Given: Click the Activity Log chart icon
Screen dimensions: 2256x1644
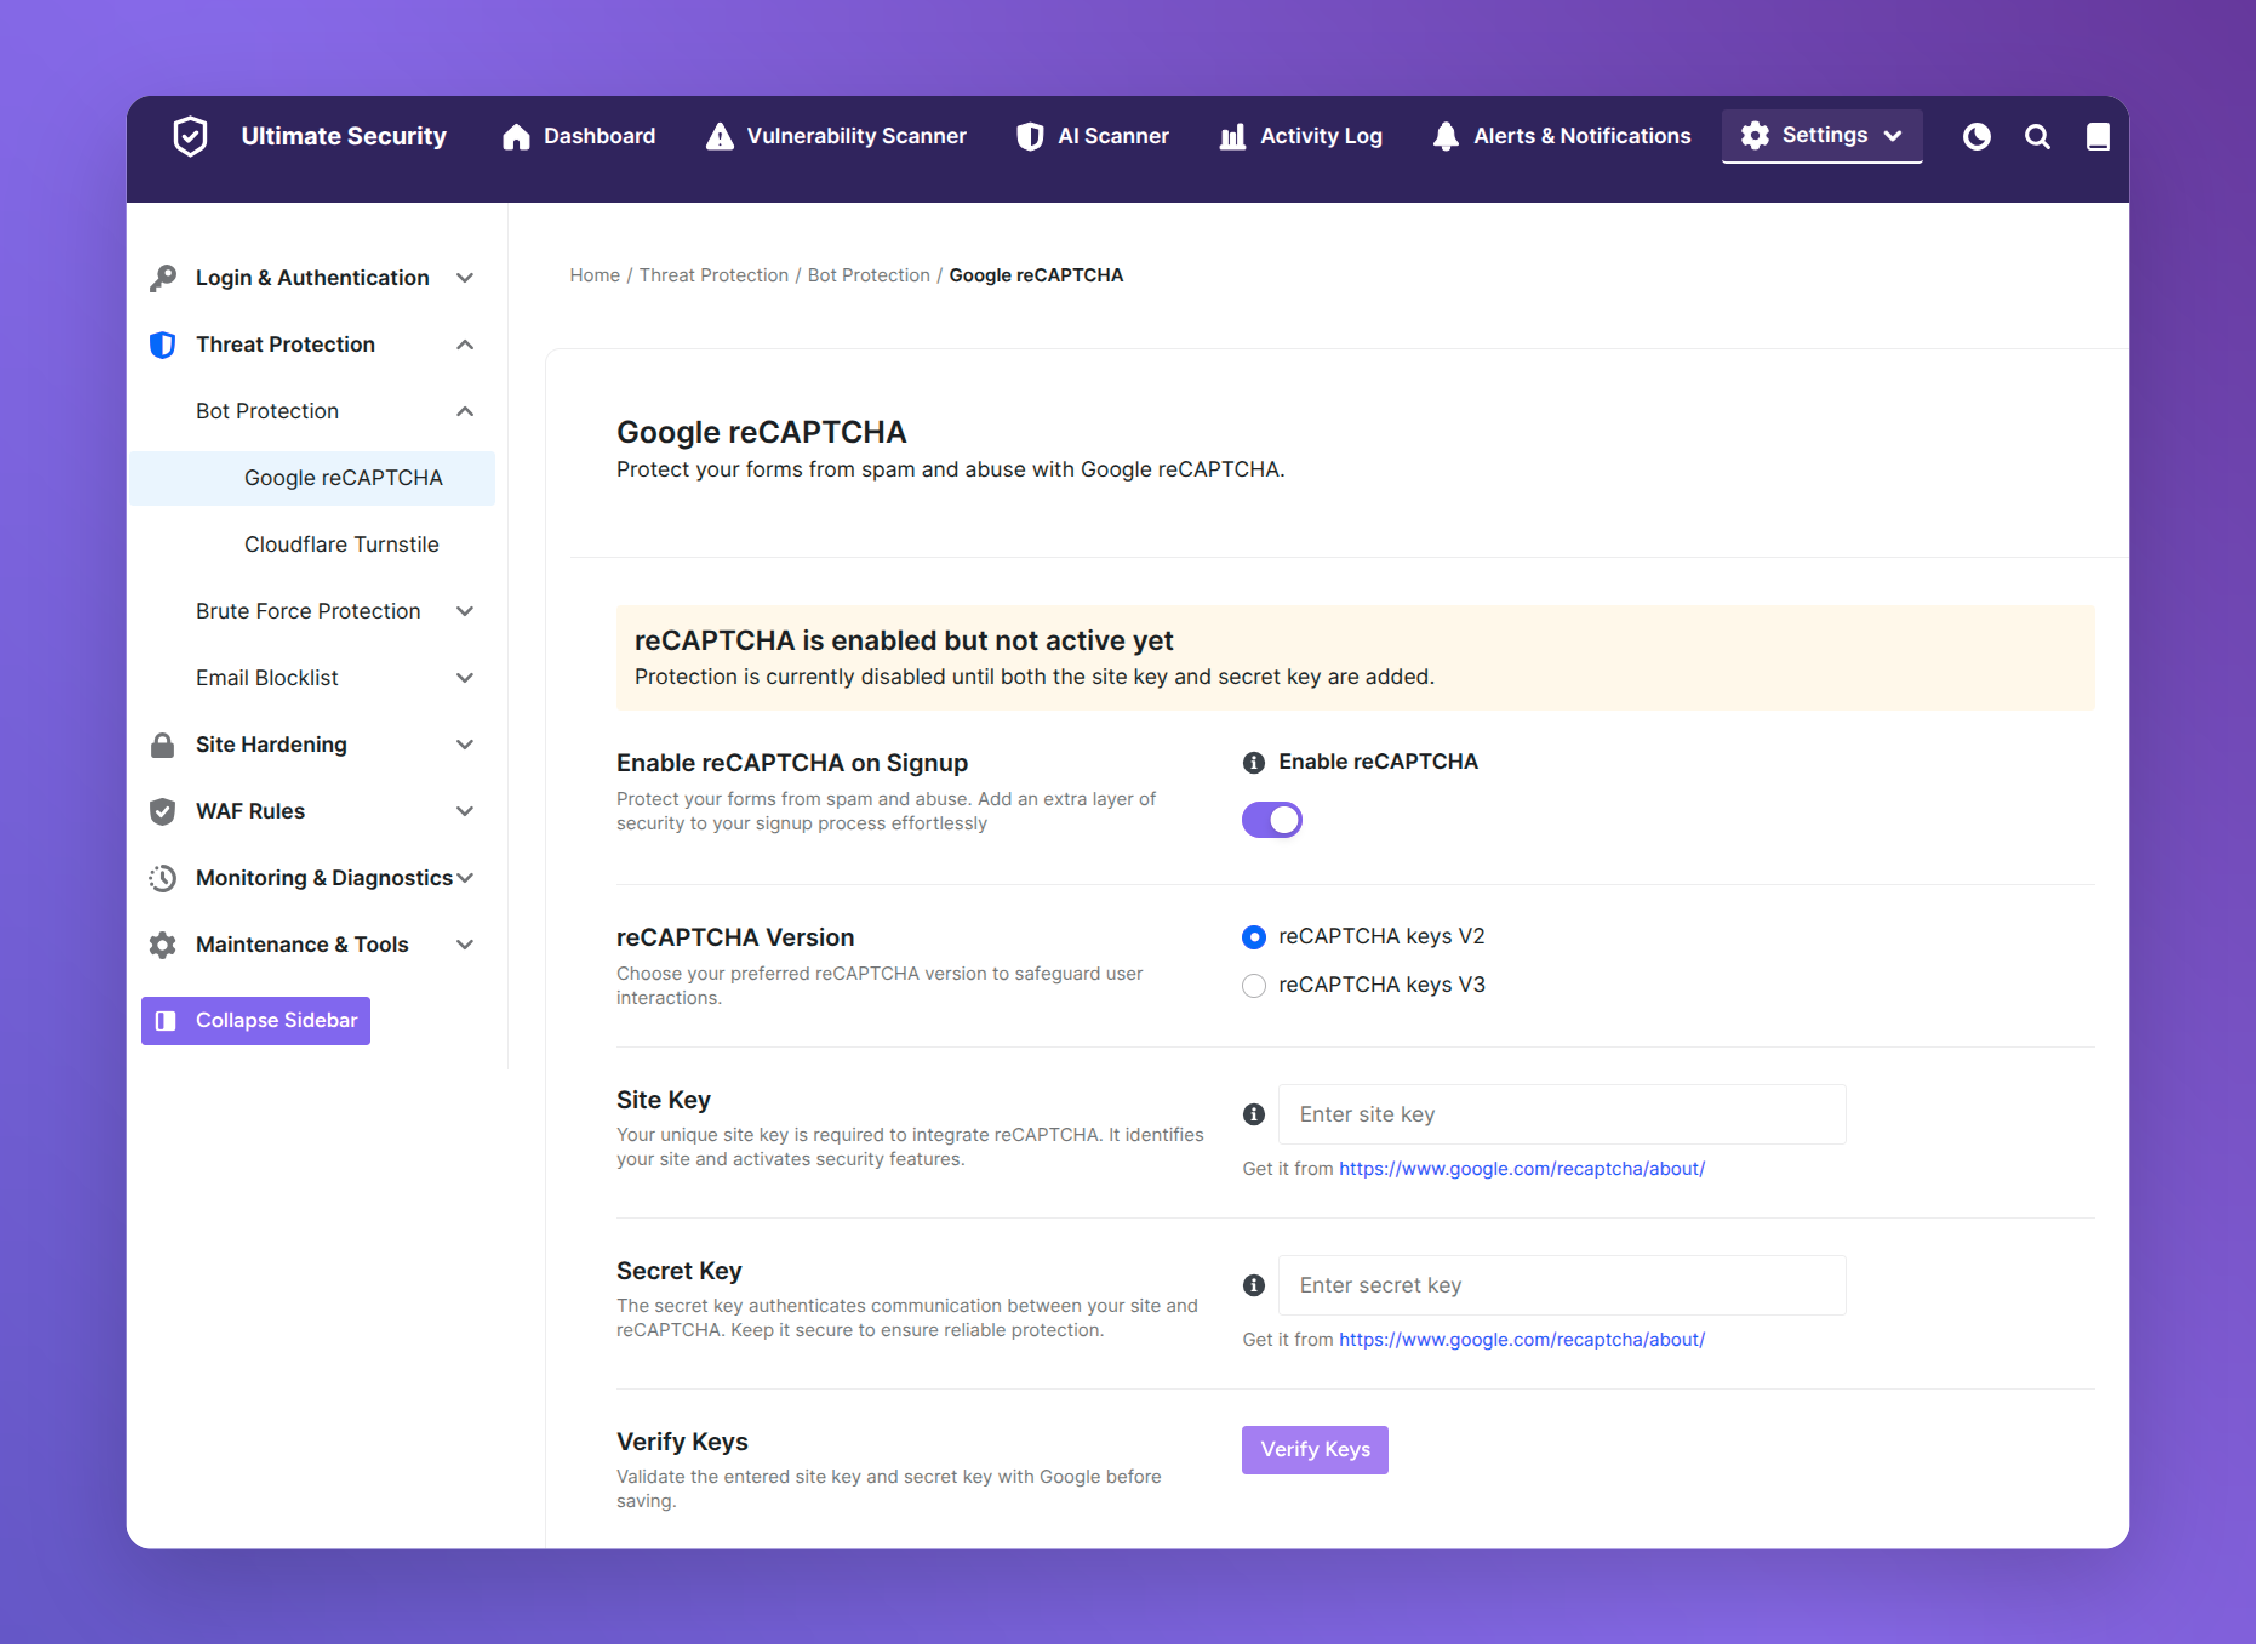Looking at the screenshot, I should tap(1233, 137).
